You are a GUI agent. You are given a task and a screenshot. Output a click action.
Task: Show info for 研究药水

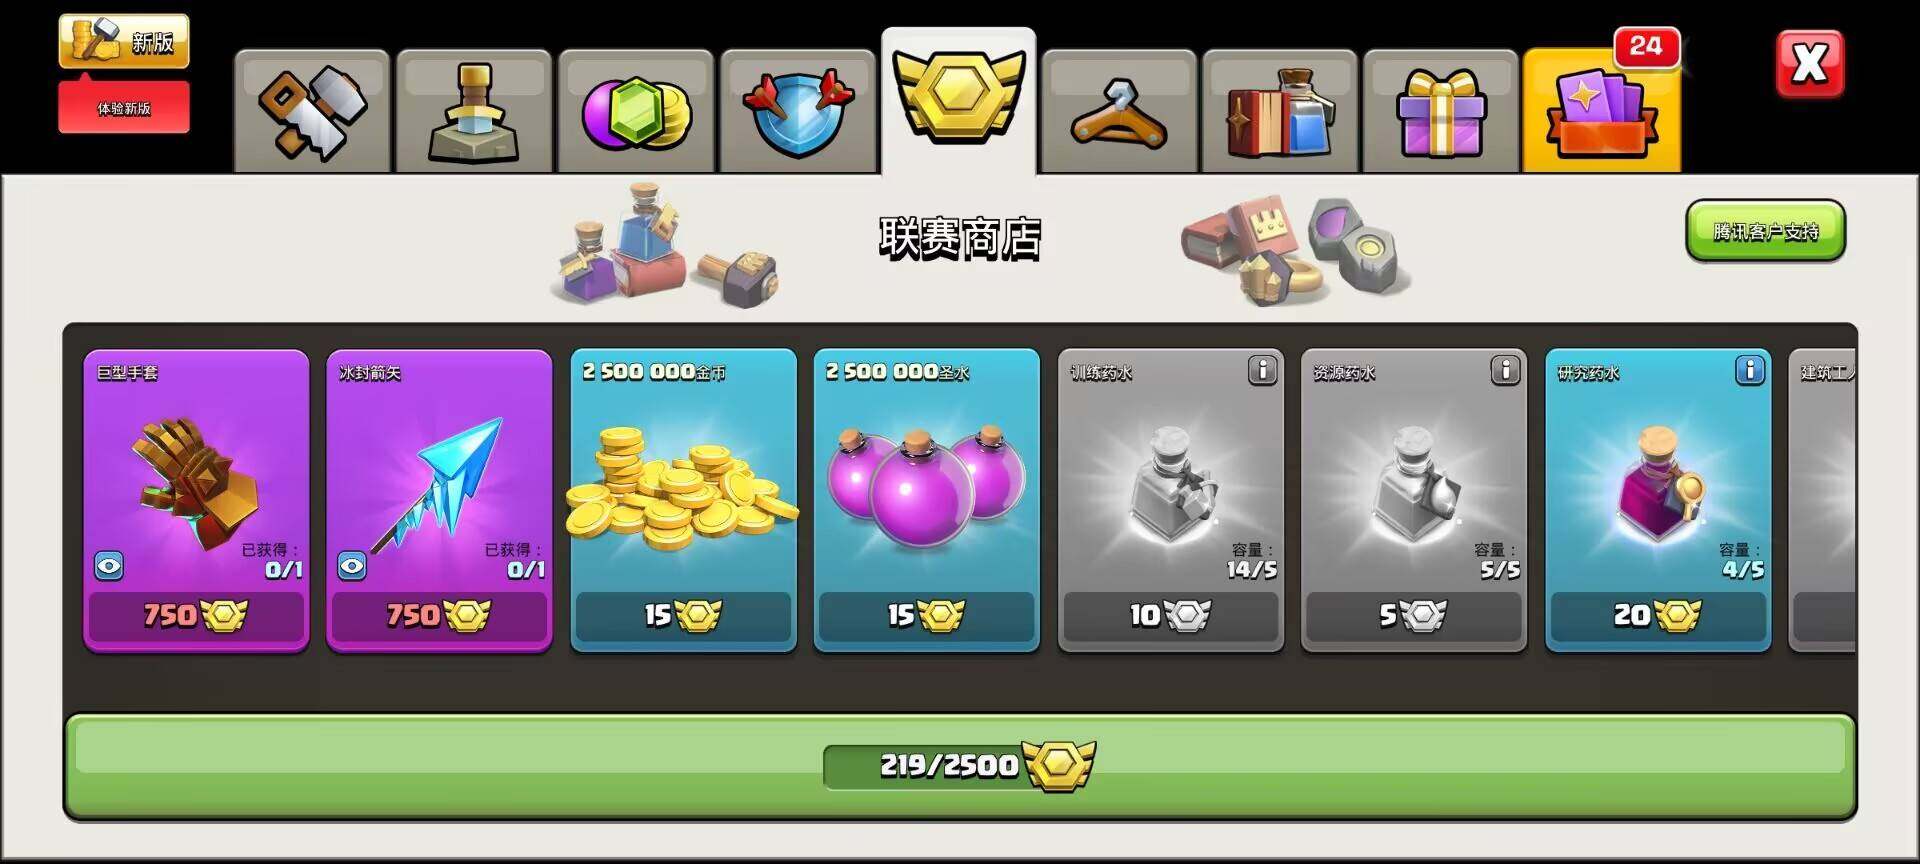(1749, 370)
